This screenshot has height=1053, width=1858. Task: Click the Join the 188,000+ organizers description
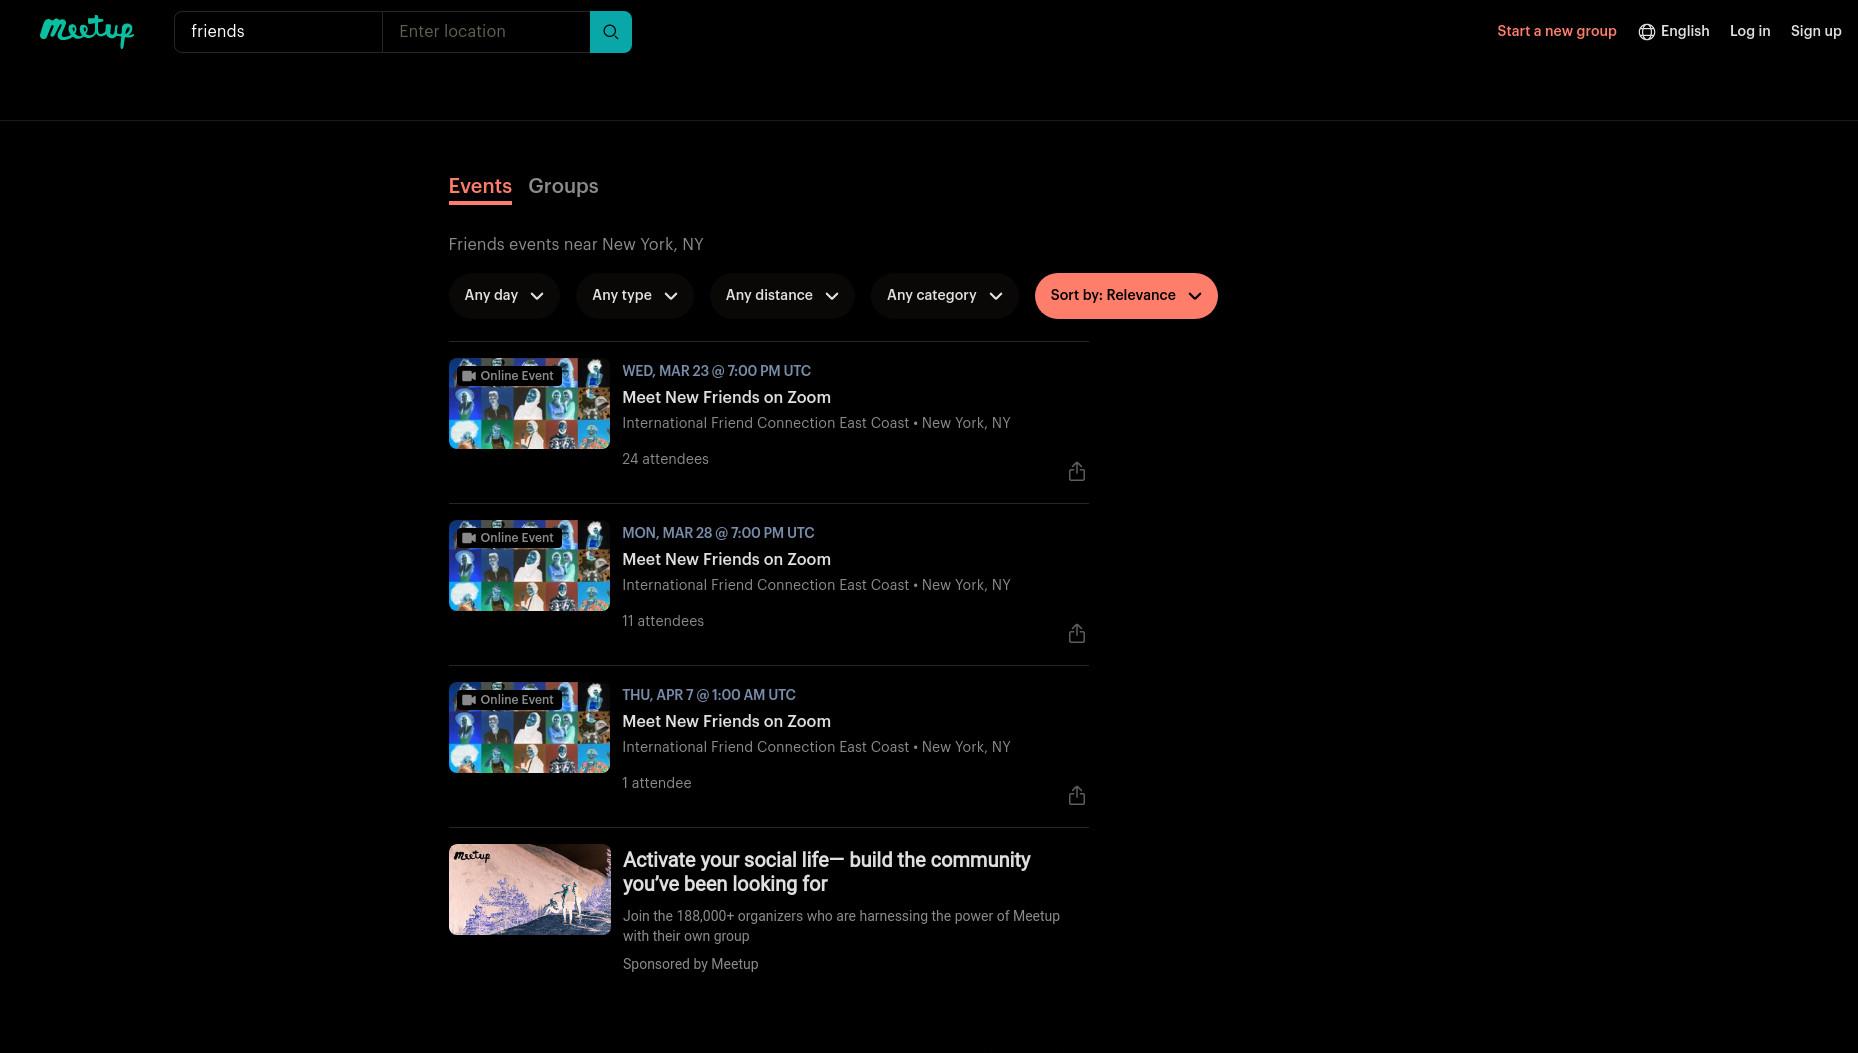point(841,926)
